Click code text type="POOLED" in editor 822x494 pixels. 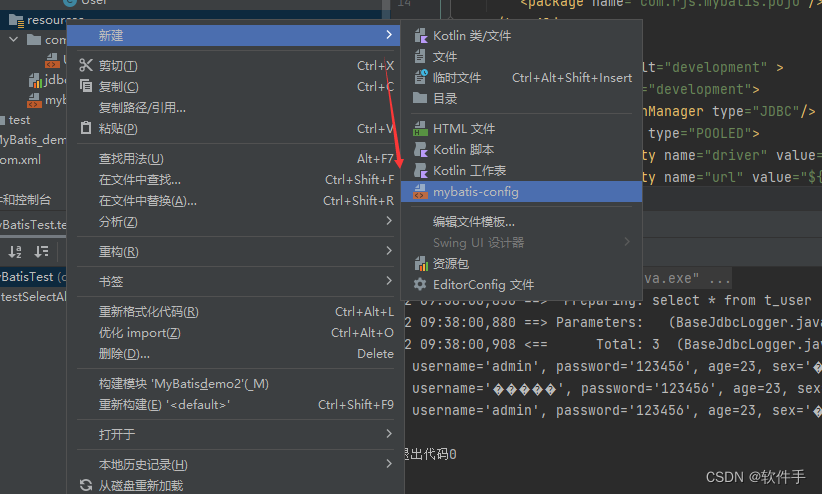pyautogui.click(x=704, y=133)
